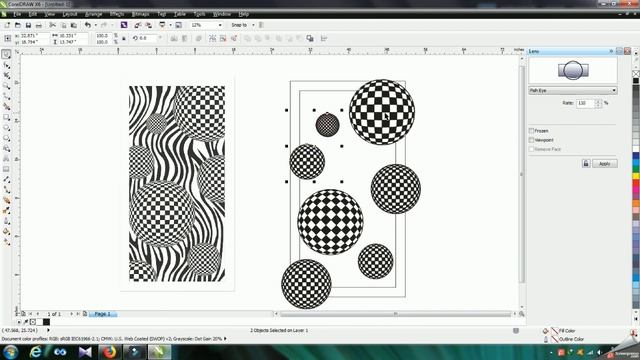Image resolution: width=640 pixels, height=360 pixels.
Task: Click the lock icon beside Apply
Action: 586,164
